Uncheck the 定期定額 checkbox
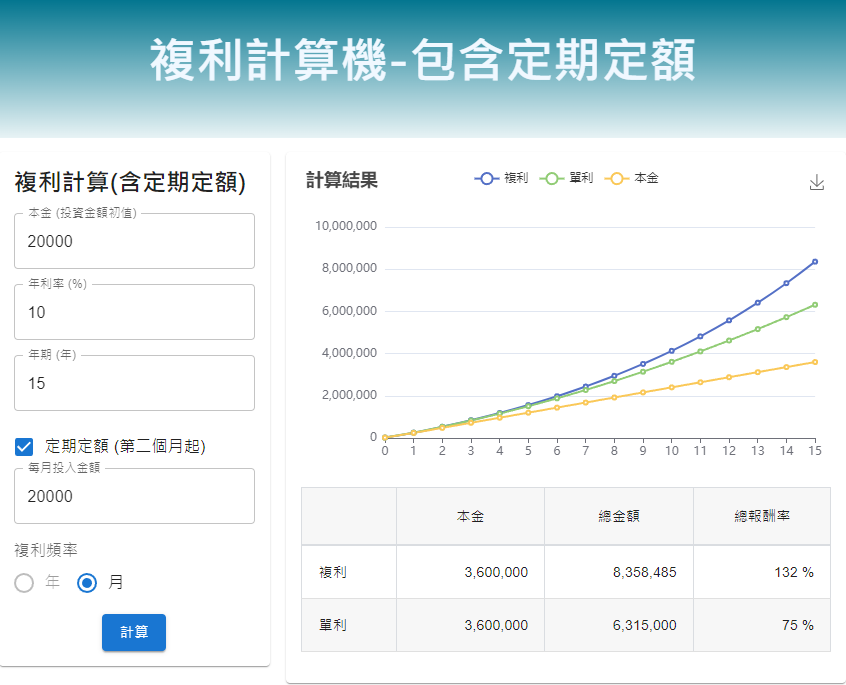 click(25, 446)
